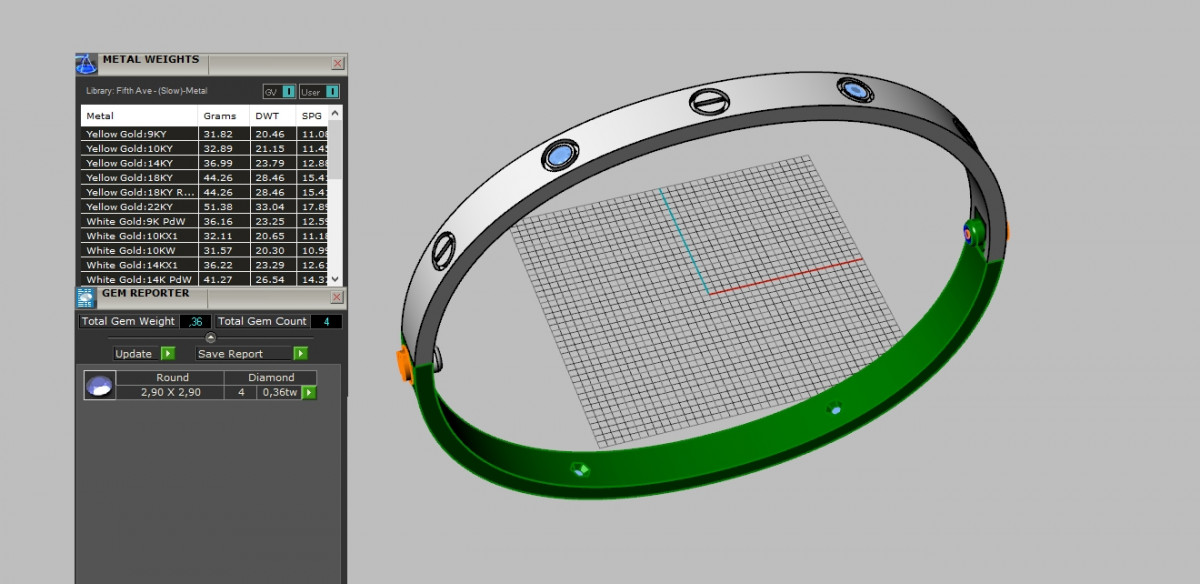Click the DWT column header
The image size is (1200, 584).
[267, 116]
